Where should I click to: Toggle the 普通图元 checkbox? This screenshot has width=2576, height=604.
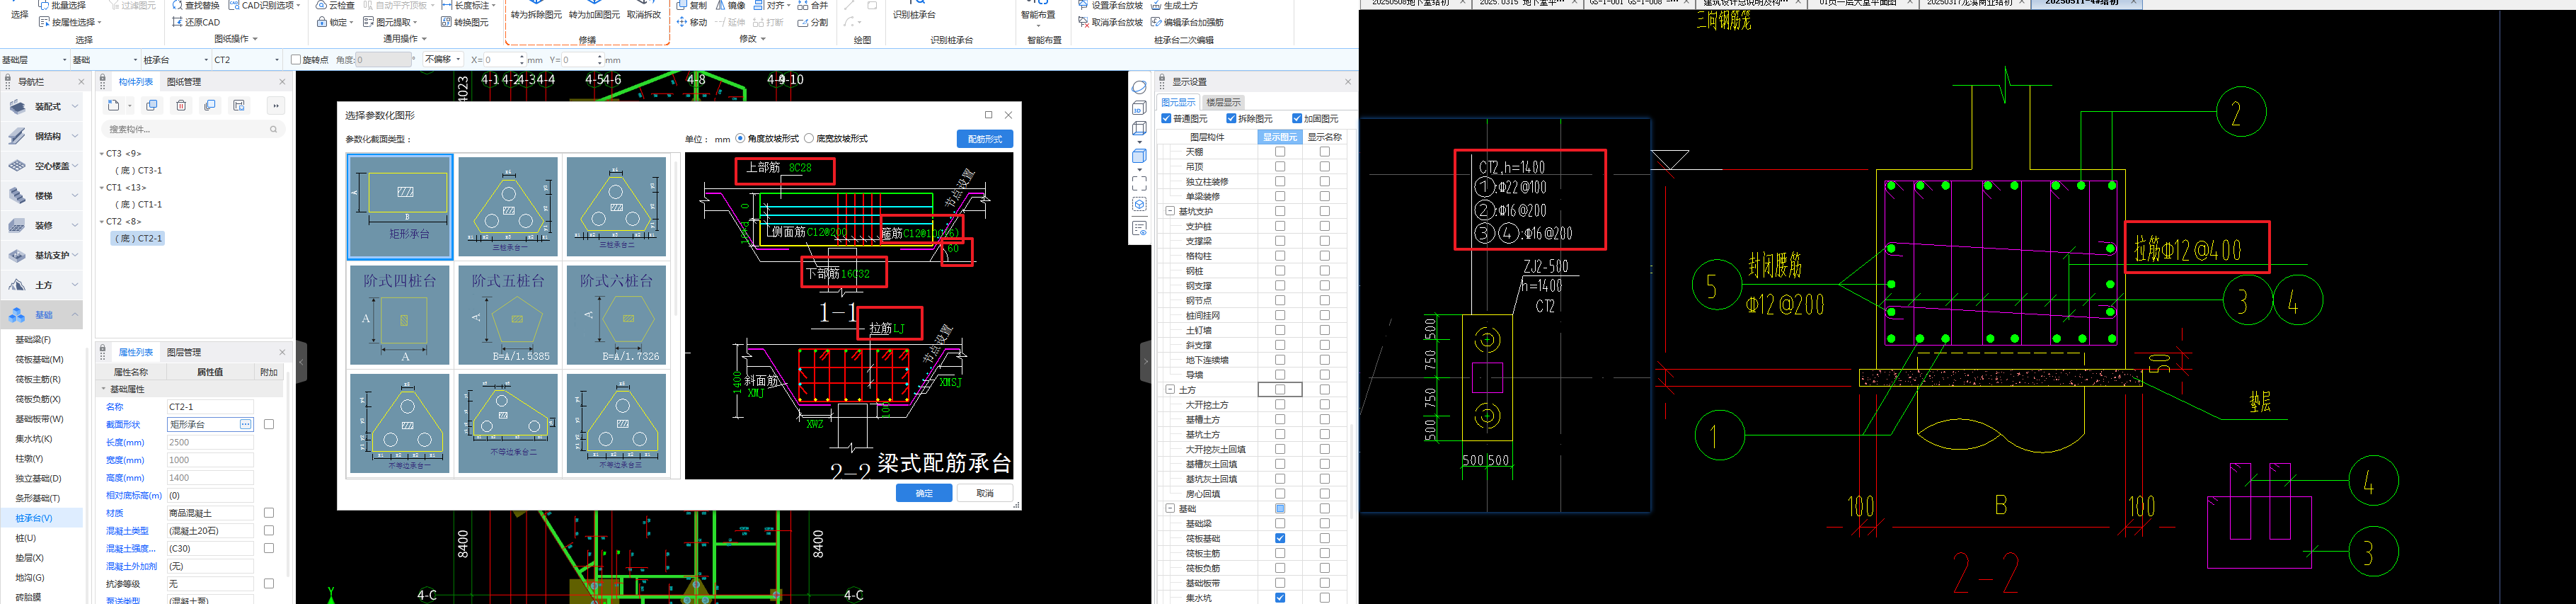(1166, 118)
